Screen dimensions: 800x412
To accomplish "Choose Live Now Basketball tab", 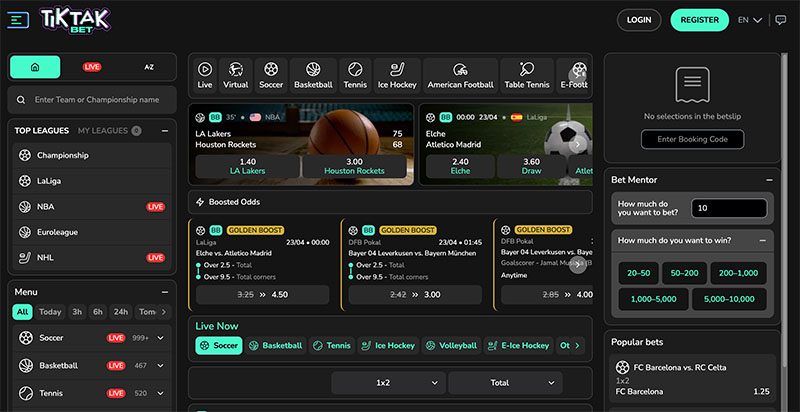I will tap(276, 346).
